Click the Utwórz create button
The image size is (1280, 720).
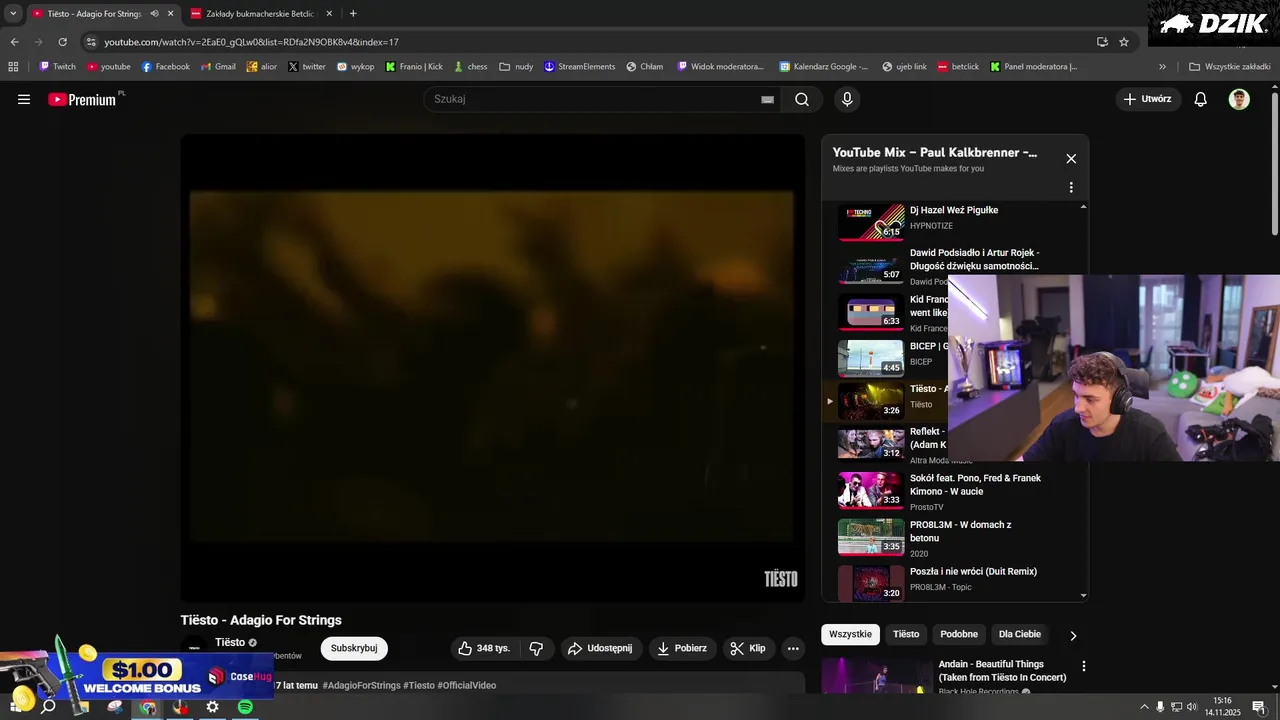[x=1147, y=99]
